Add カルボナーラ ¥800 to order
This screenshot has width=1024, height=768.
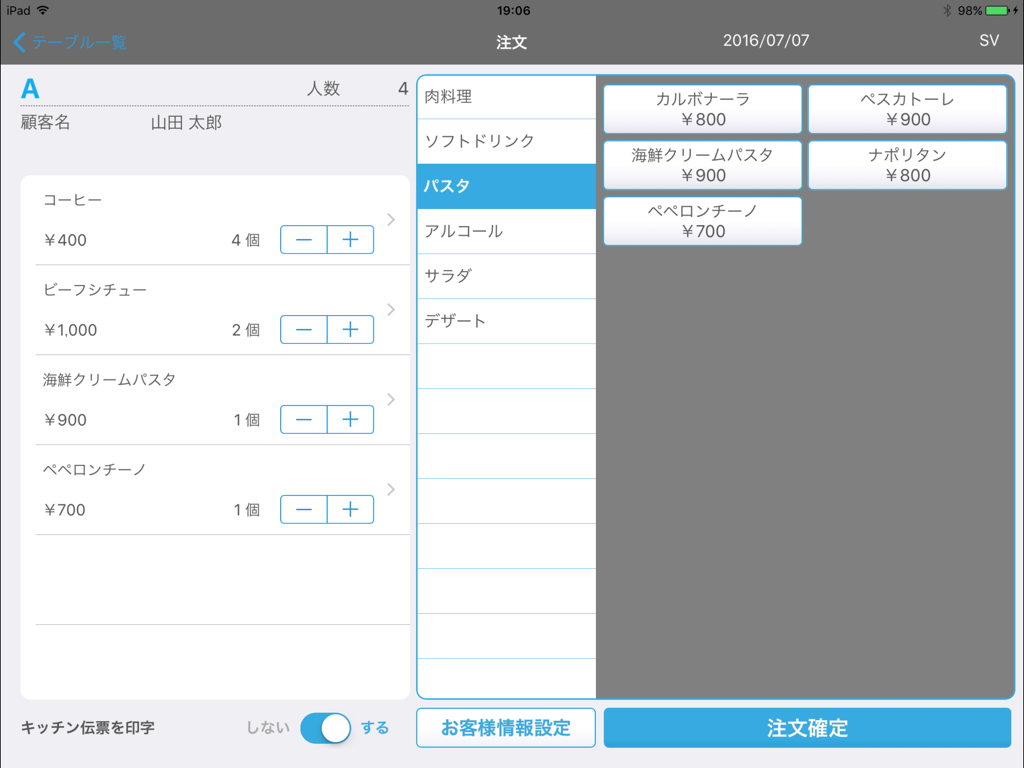702,109
